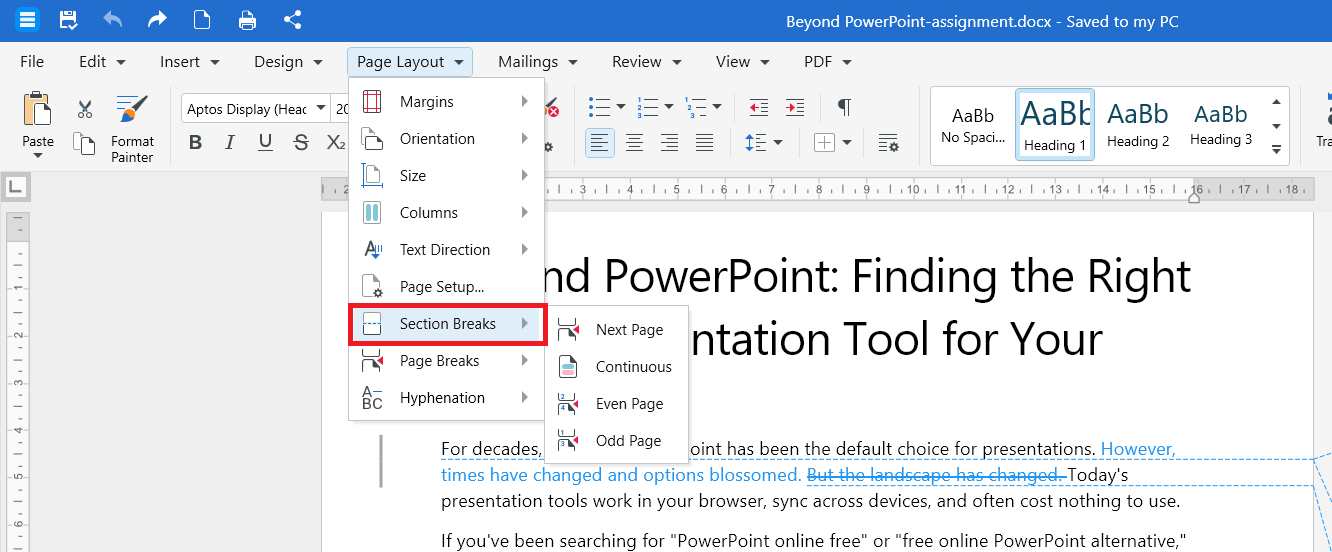1332x552 pixels.
Task: Open the File menu
Action: (x=32, y=62)
